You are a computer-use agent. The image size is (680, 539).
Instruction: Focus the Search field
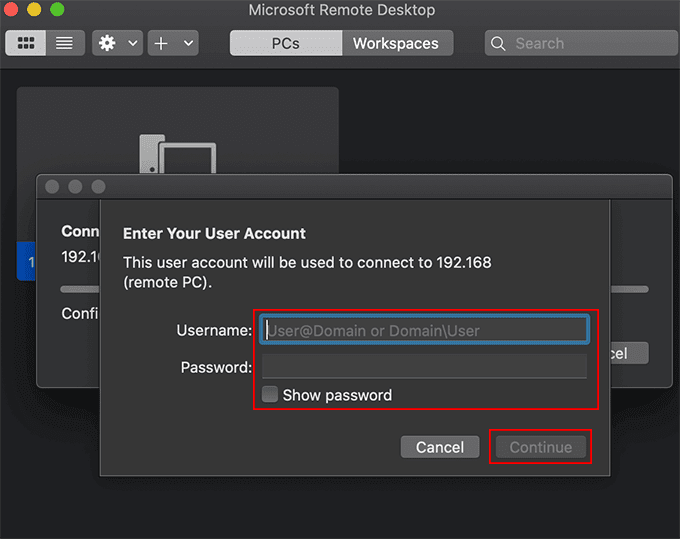582,43
